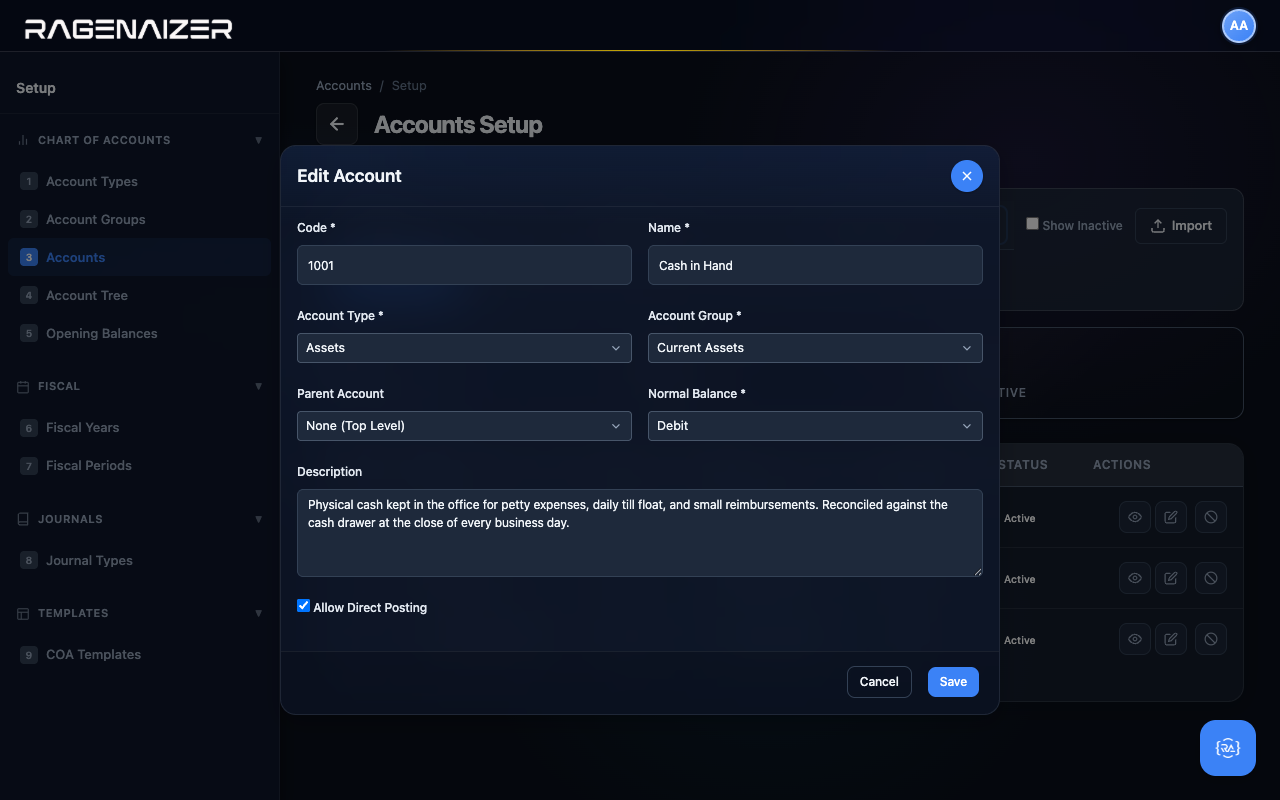Viewport: 1280px width, 800px height.
Task: Edit the second Active row's account
Action: tap(1171, 579)
